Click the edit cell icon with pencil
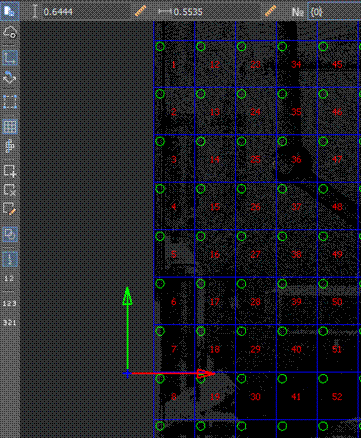Image resolution: width=361 pixels, height=439 pixels. [x=10, y=209]
